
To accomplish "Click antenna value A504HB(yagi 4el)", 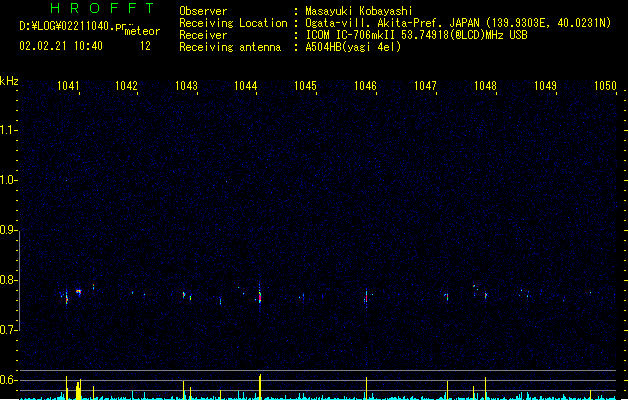I will (353, 47).
